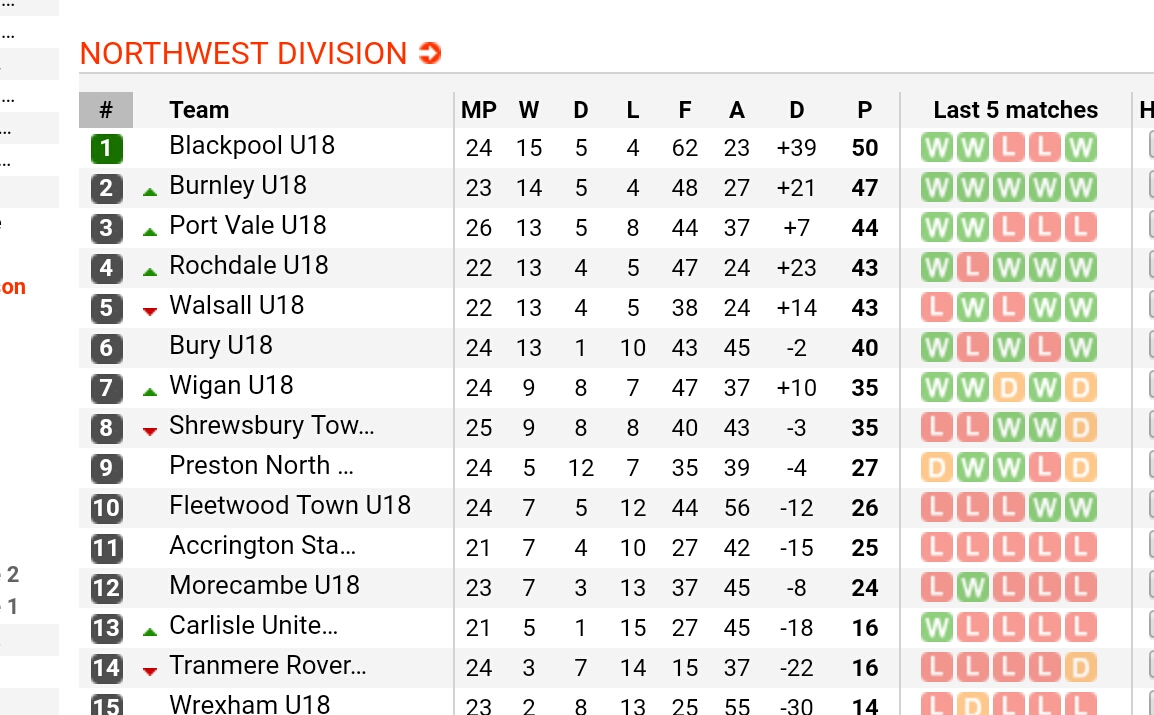Click the Last 5 matches column header
1154x715 pixels.
coord(1016,110)
